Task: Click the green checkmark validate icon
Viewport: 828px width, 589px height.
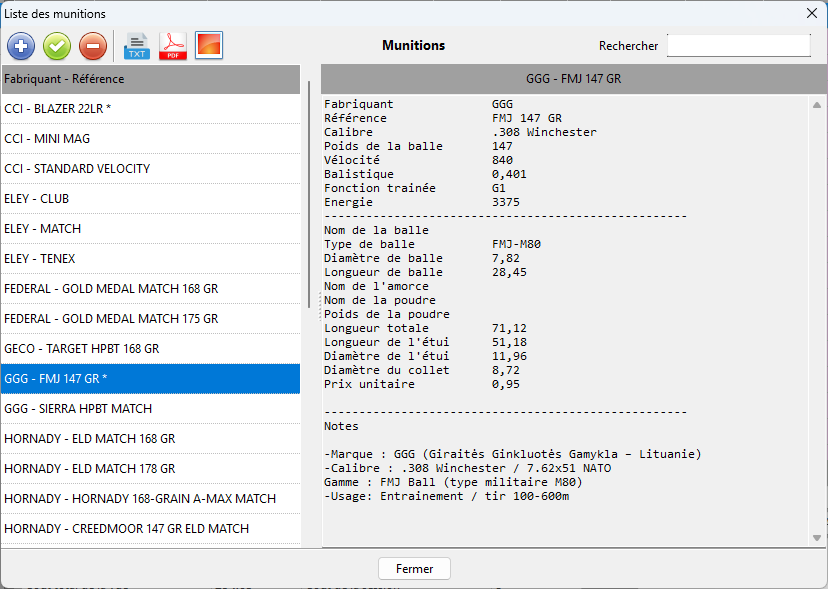Action: (57, 46)
